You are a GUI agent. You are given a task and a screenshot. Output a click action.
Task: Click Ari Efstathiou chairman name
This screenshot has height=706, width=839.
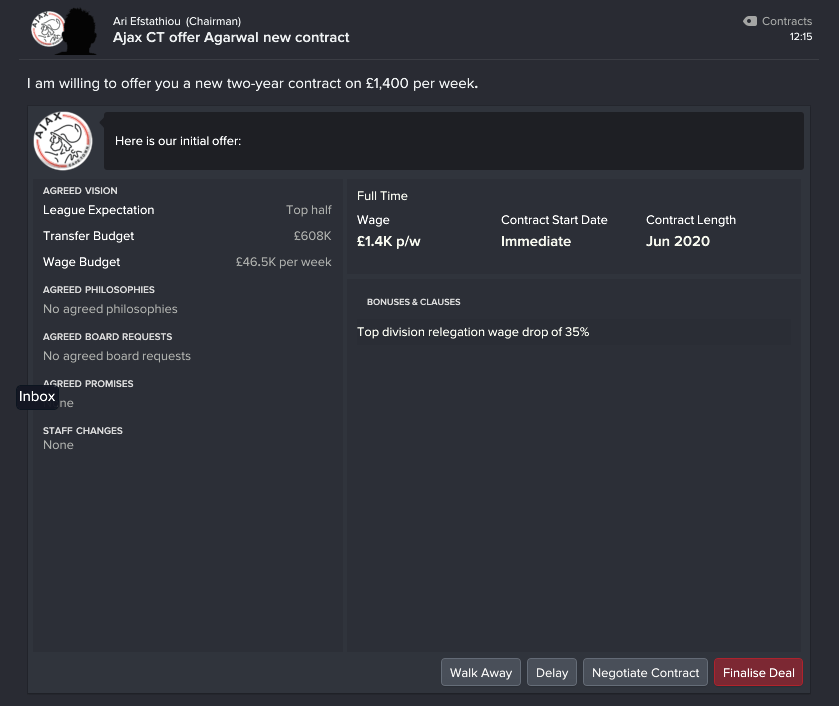pyautogui.click(x=147, y=21)
